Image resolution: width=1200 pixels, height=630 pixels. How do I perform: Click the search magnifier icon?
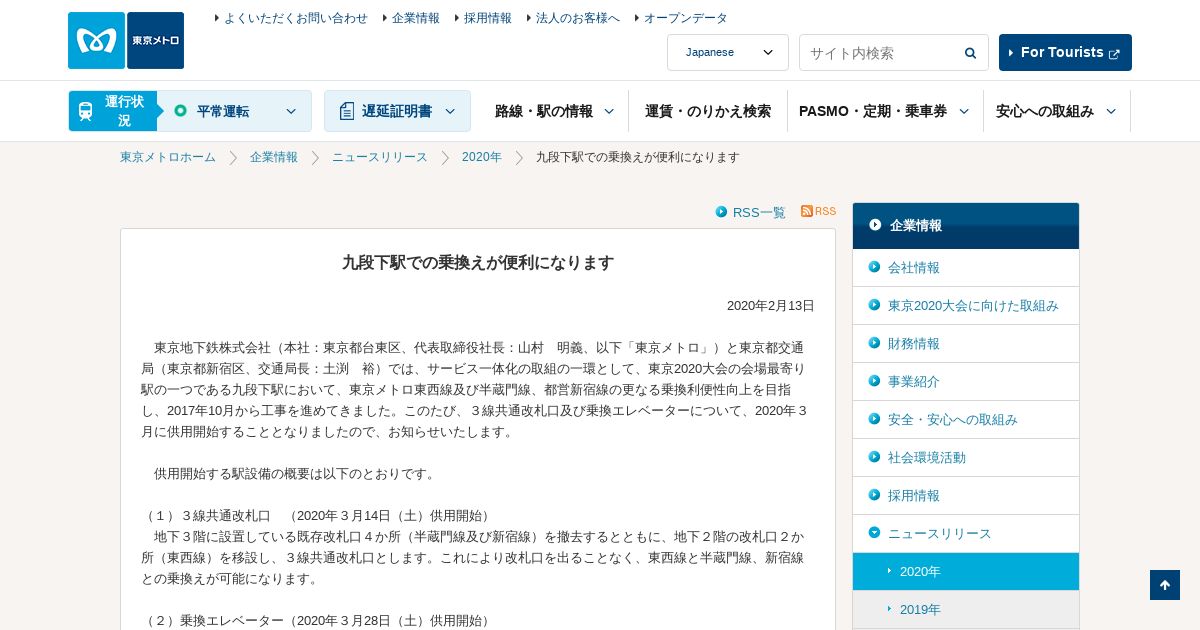[970, 53]
